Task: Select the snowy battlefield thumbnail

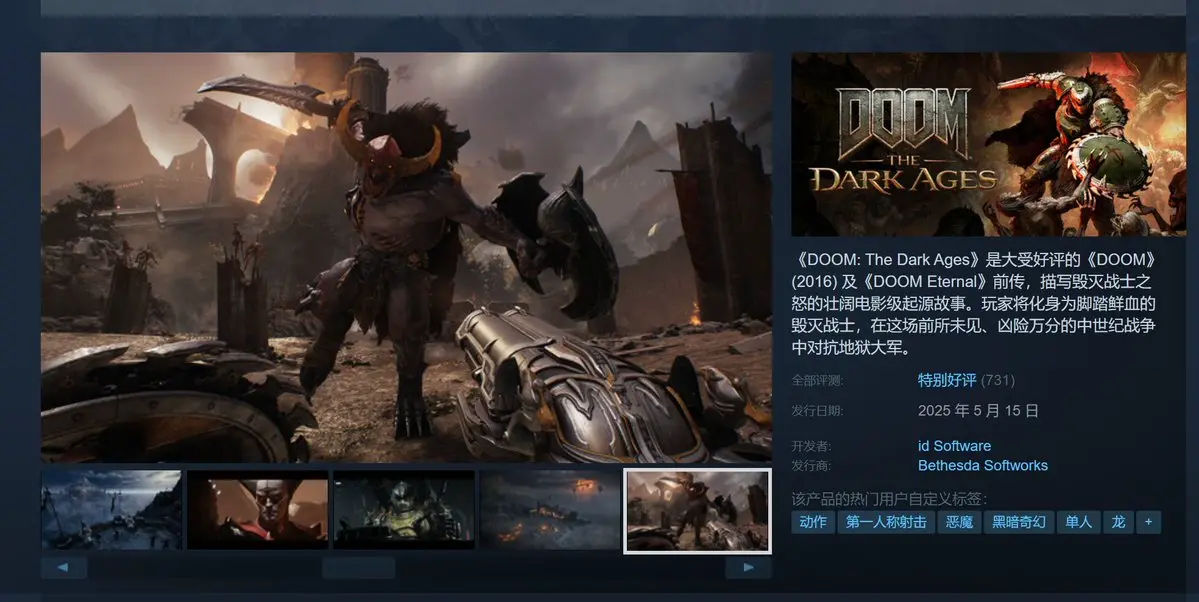Action: pyautogui.click(x=112, y=510)
